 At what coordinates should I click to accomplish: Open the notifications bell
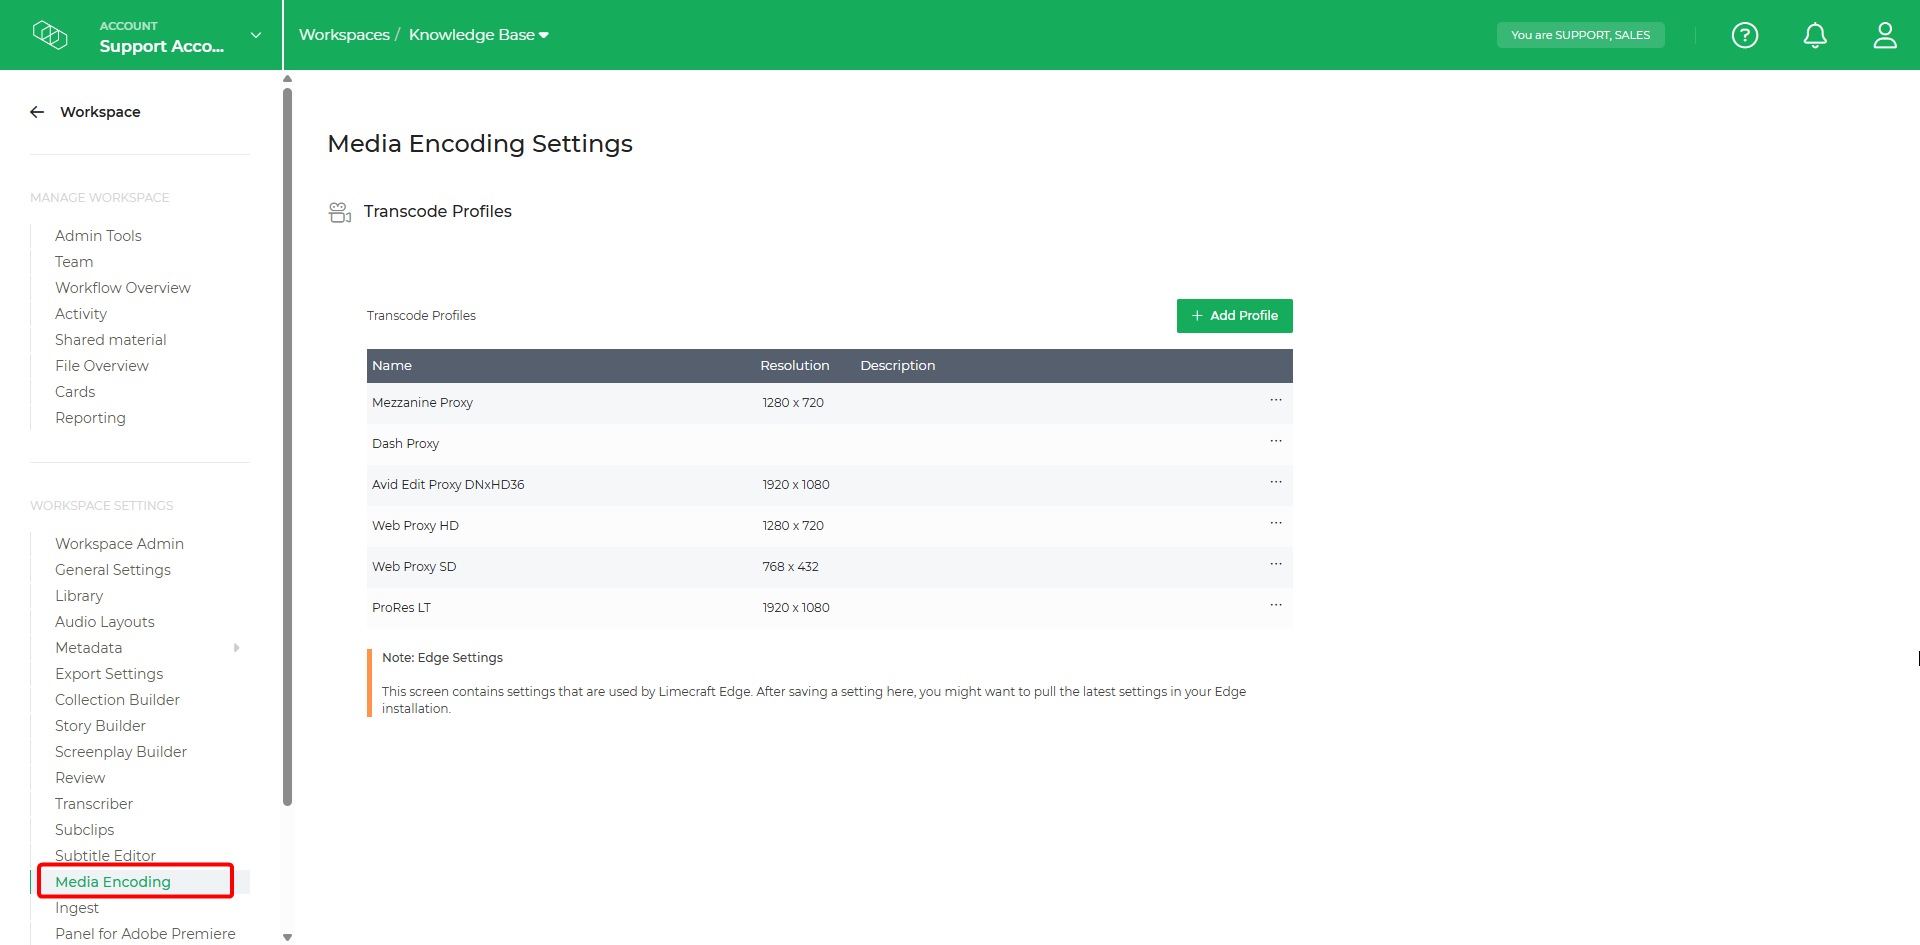coord(1815,35)
